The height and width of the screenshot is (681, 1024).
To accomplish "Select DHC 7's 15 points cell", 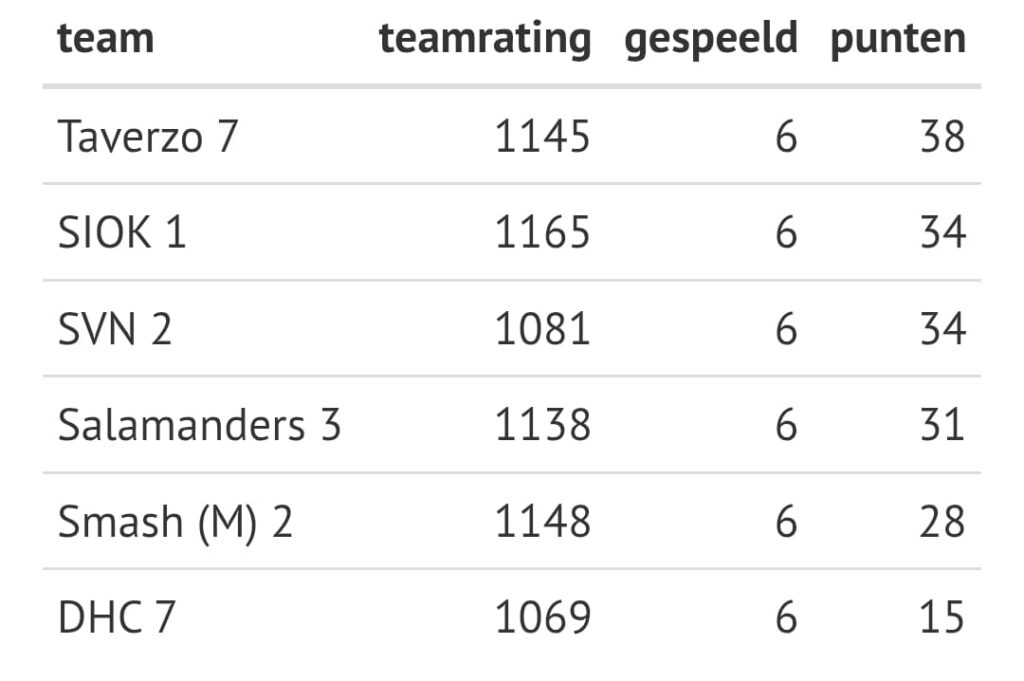I will pos(942,618).
